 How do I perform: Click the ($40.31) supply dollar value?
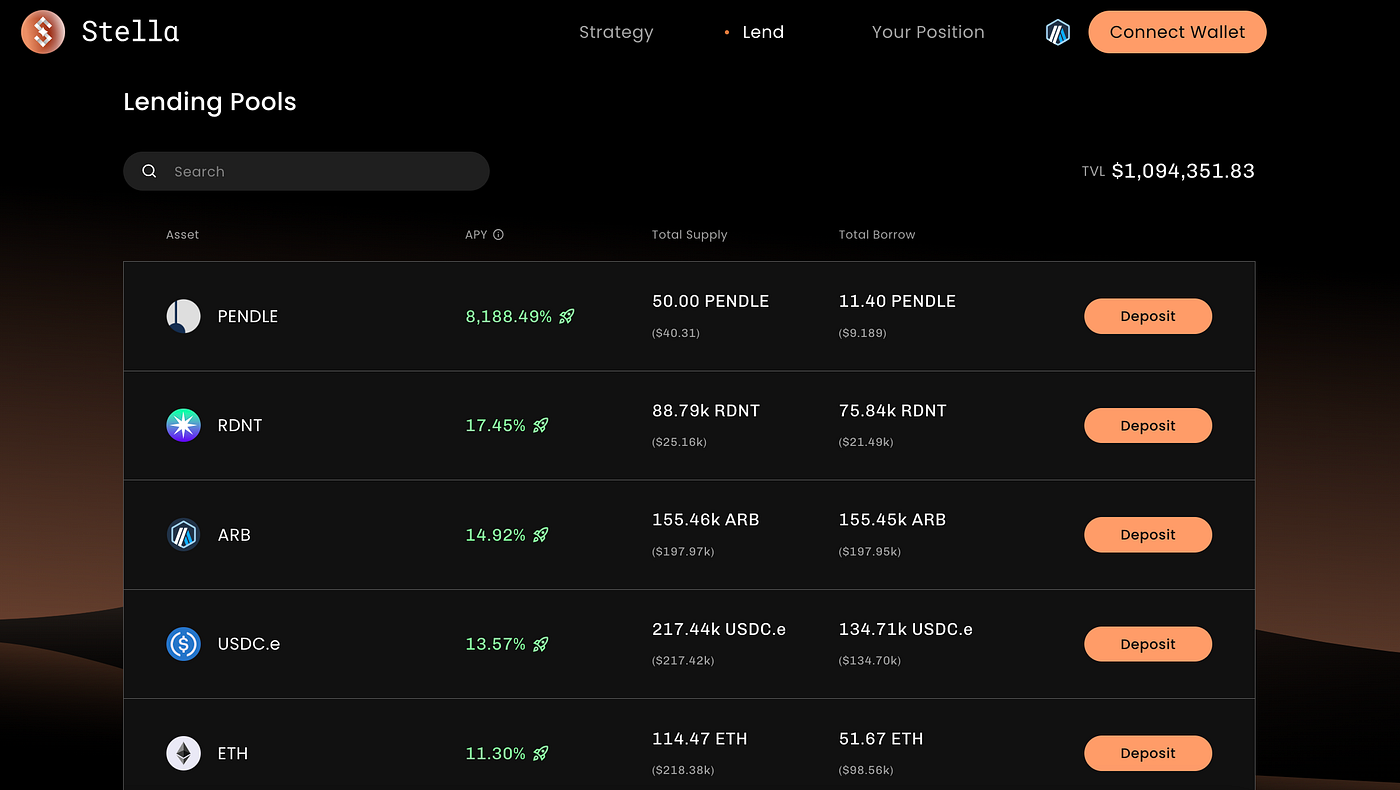[x=676, y=333]
